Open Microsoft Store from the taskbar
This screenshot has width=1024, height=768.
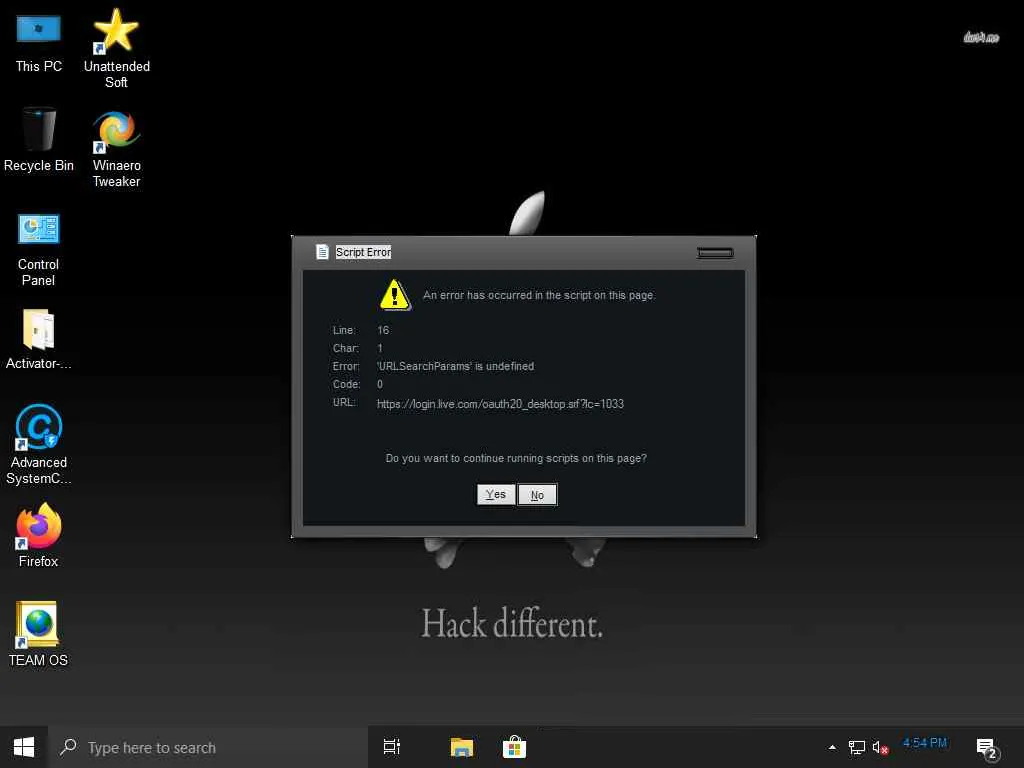click(515, 747)
